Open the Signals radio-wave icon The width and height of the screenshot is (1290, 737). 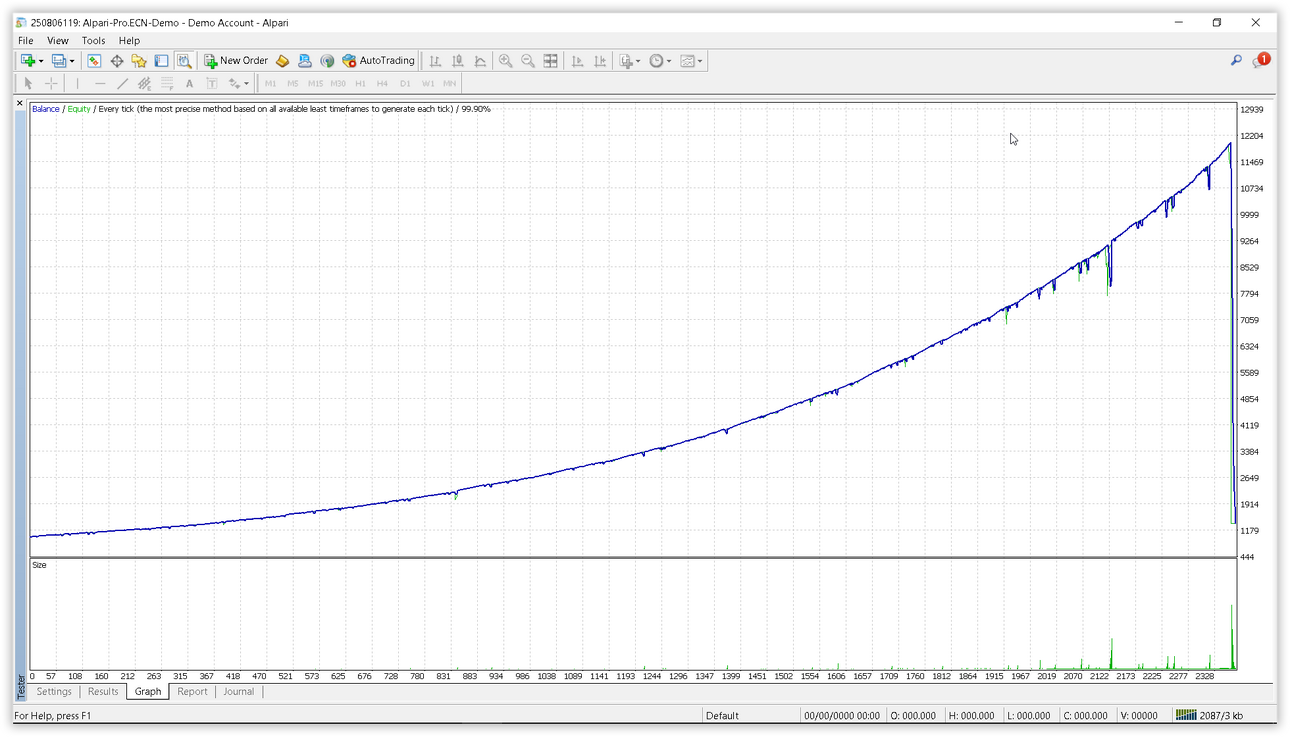tap(327, 61)
